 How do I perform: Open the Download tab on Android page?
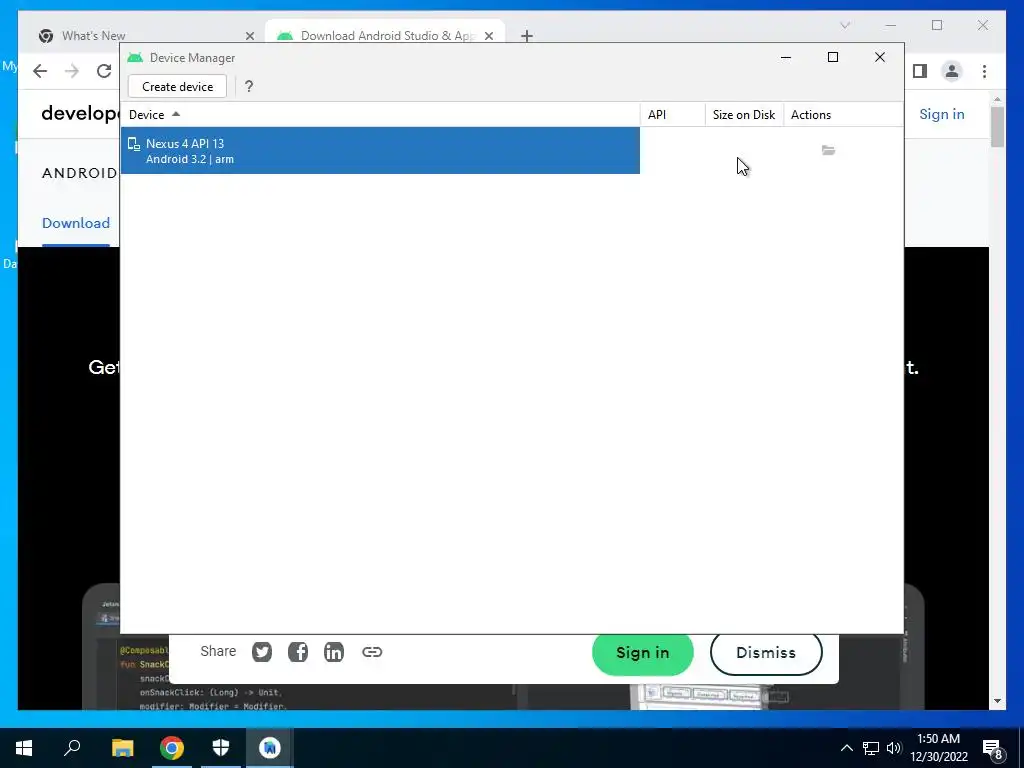76,223
